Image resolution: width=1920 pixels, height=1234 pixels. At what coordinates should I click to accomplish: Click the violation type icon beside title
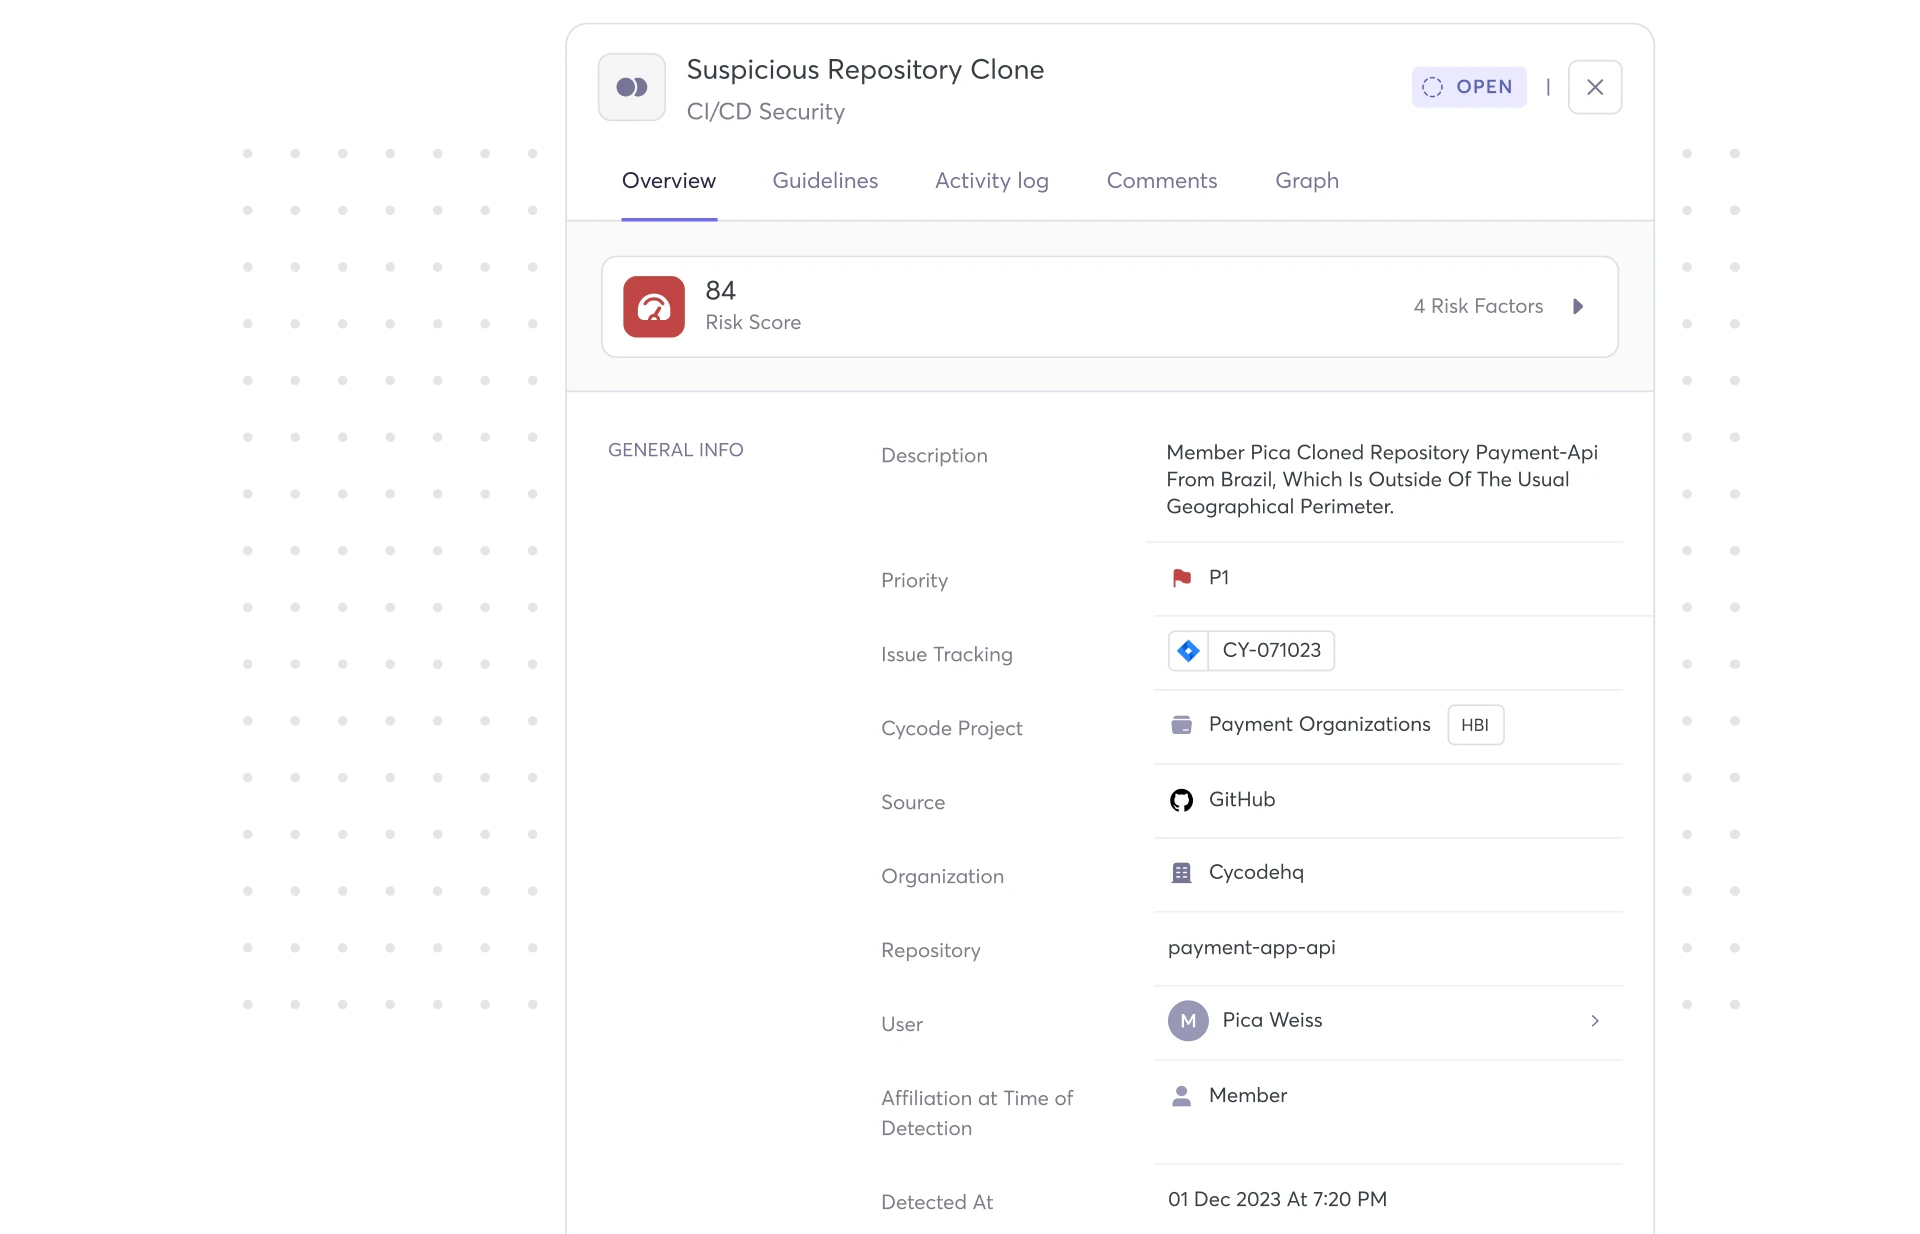[631, 87]
